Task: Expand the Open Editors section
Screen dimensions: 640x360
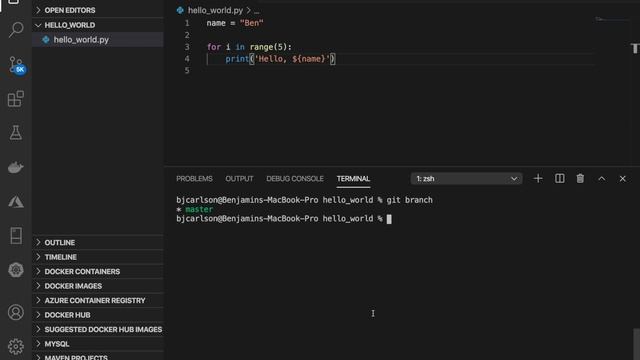Action: [98, 10]
